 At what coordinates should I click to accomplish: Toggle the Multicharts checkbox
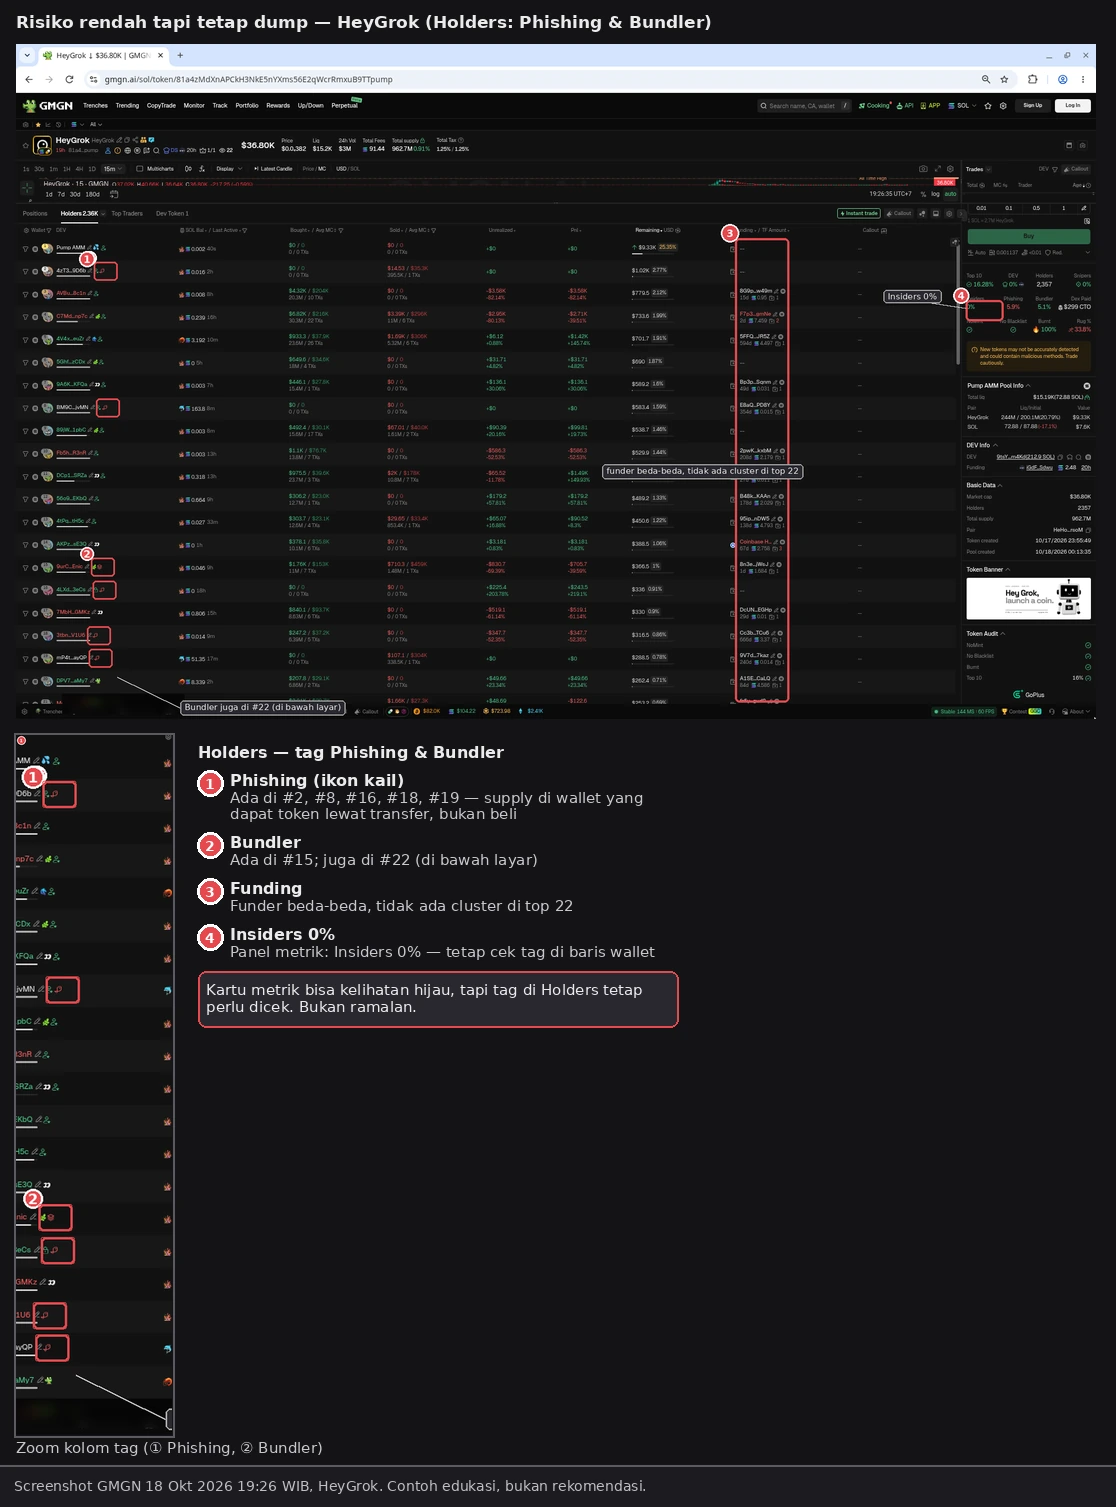pos(140,169)
